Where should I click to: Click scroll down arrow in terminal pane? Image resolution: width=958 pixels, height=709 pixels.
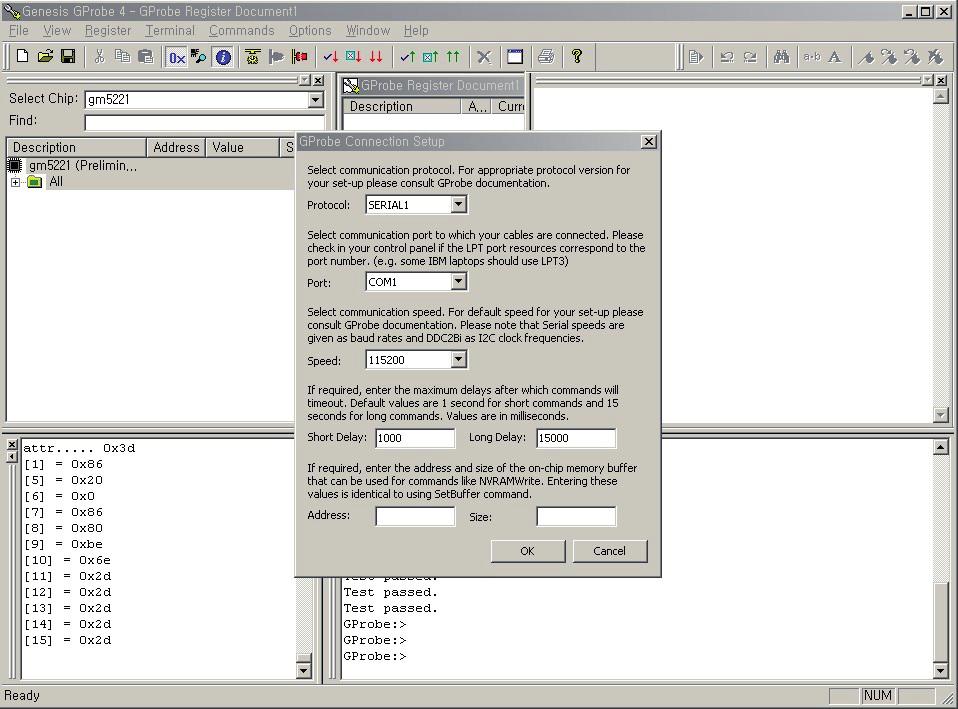pyautogui.click(x=941, y=671)
